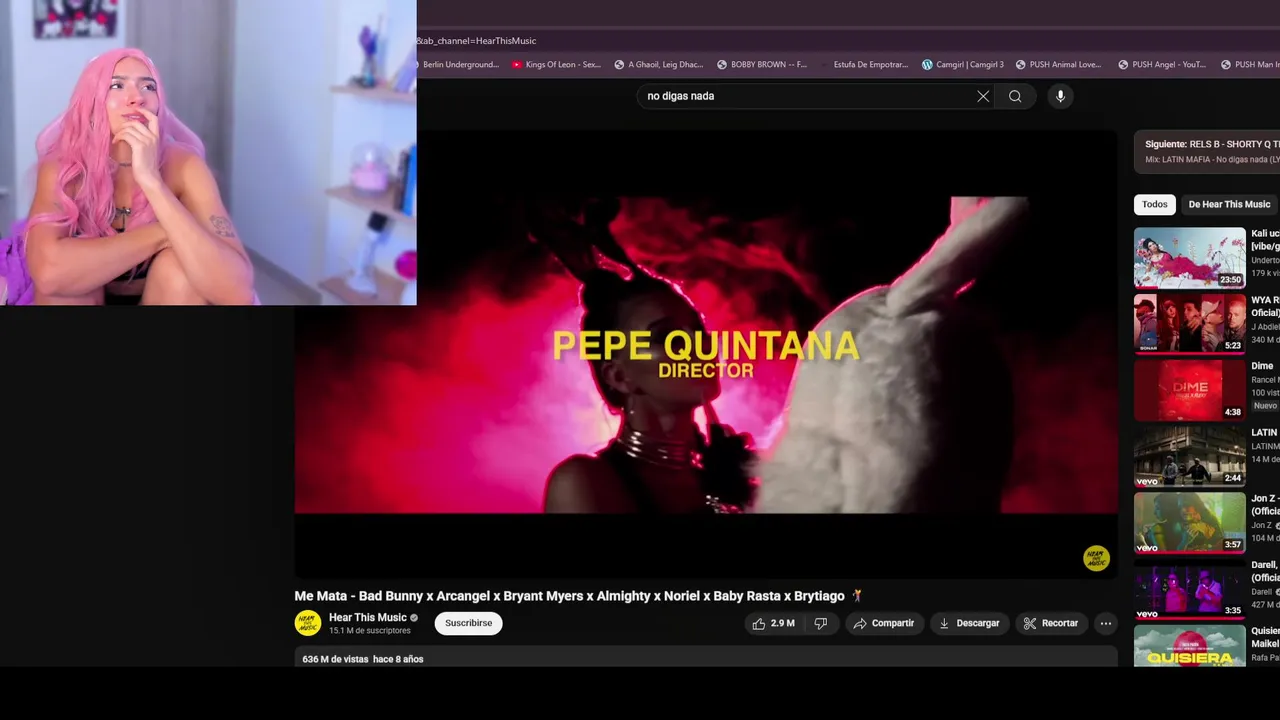The width and height of the screenshot is (1280, 720).
Task: Like the video with thumbs up
Action: point(772,623)
